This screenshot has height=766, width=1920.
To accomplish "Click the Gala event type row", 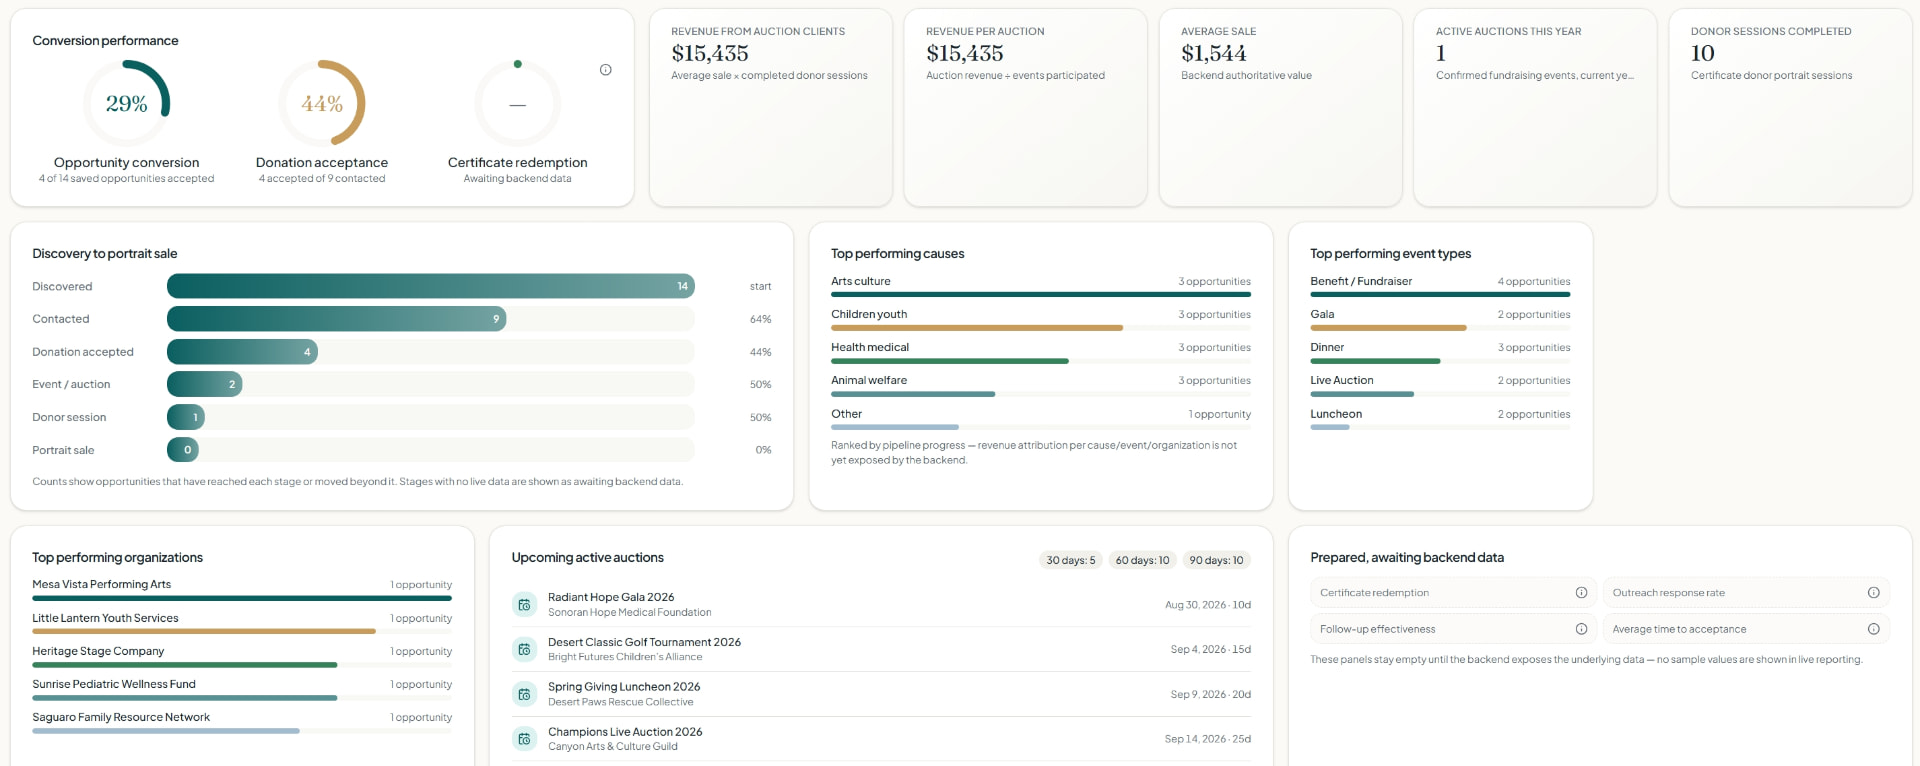I will coord(1440,319).
